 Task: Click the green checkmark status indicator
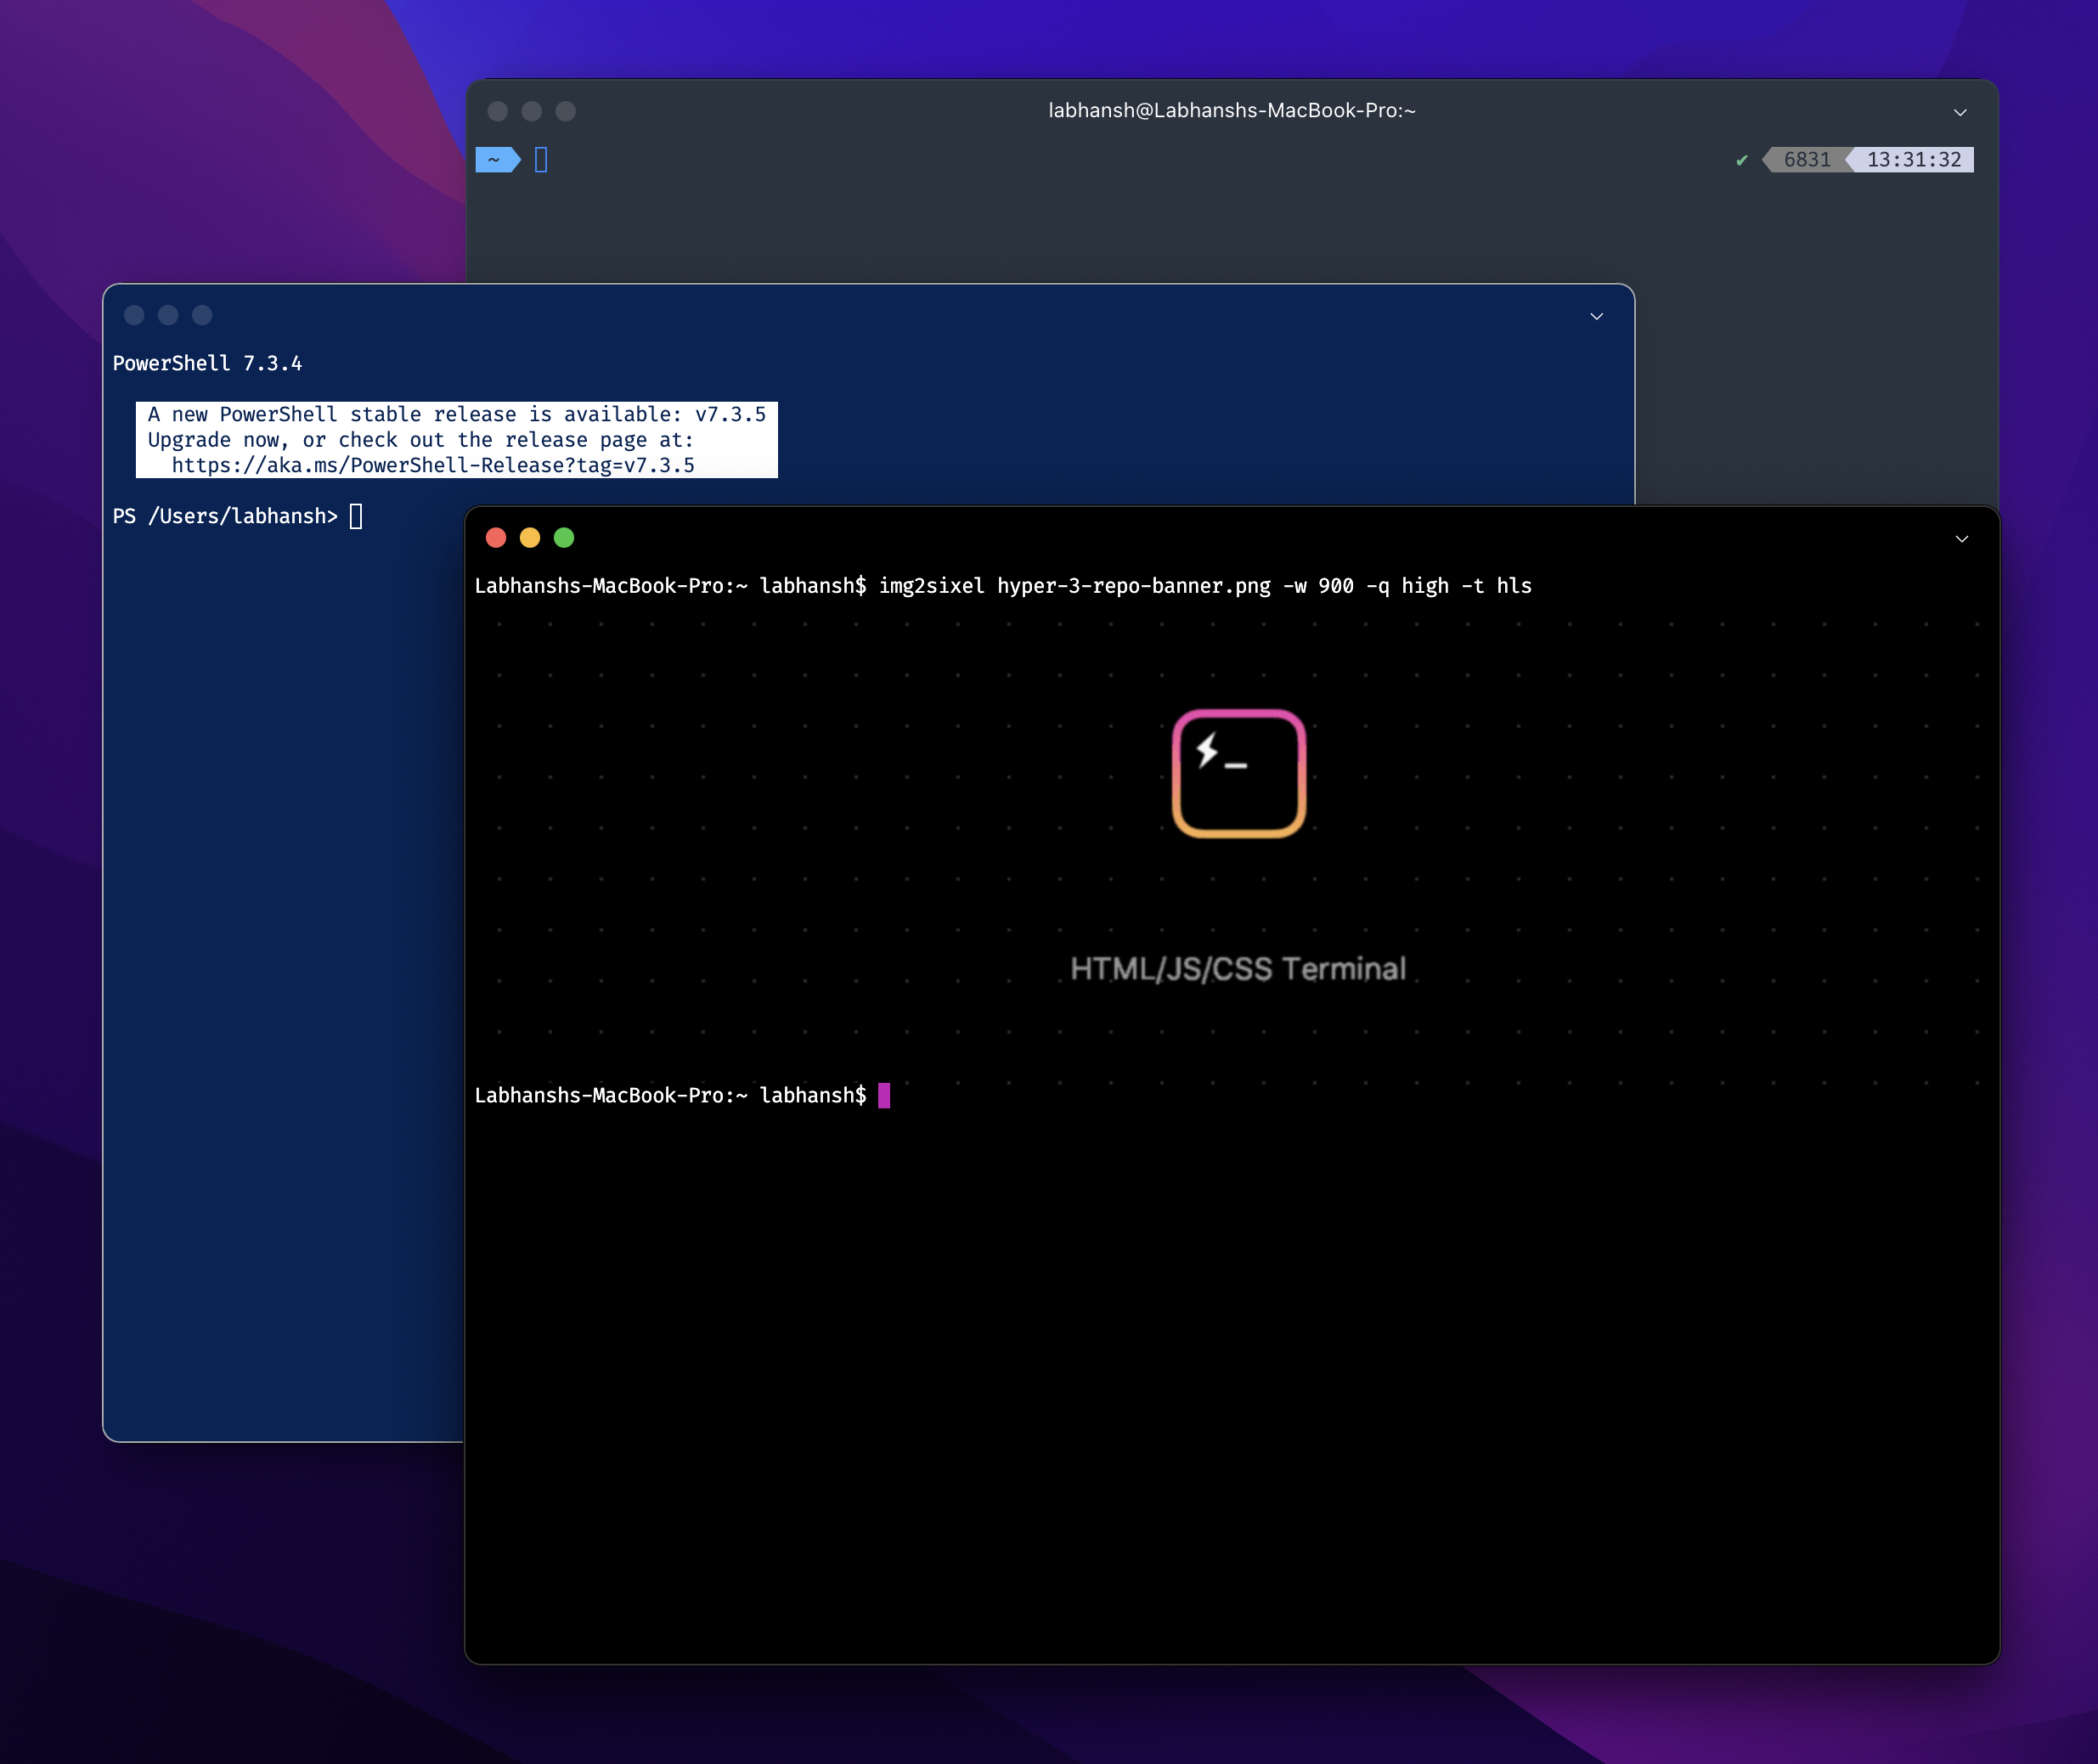tap(1742, 160)
